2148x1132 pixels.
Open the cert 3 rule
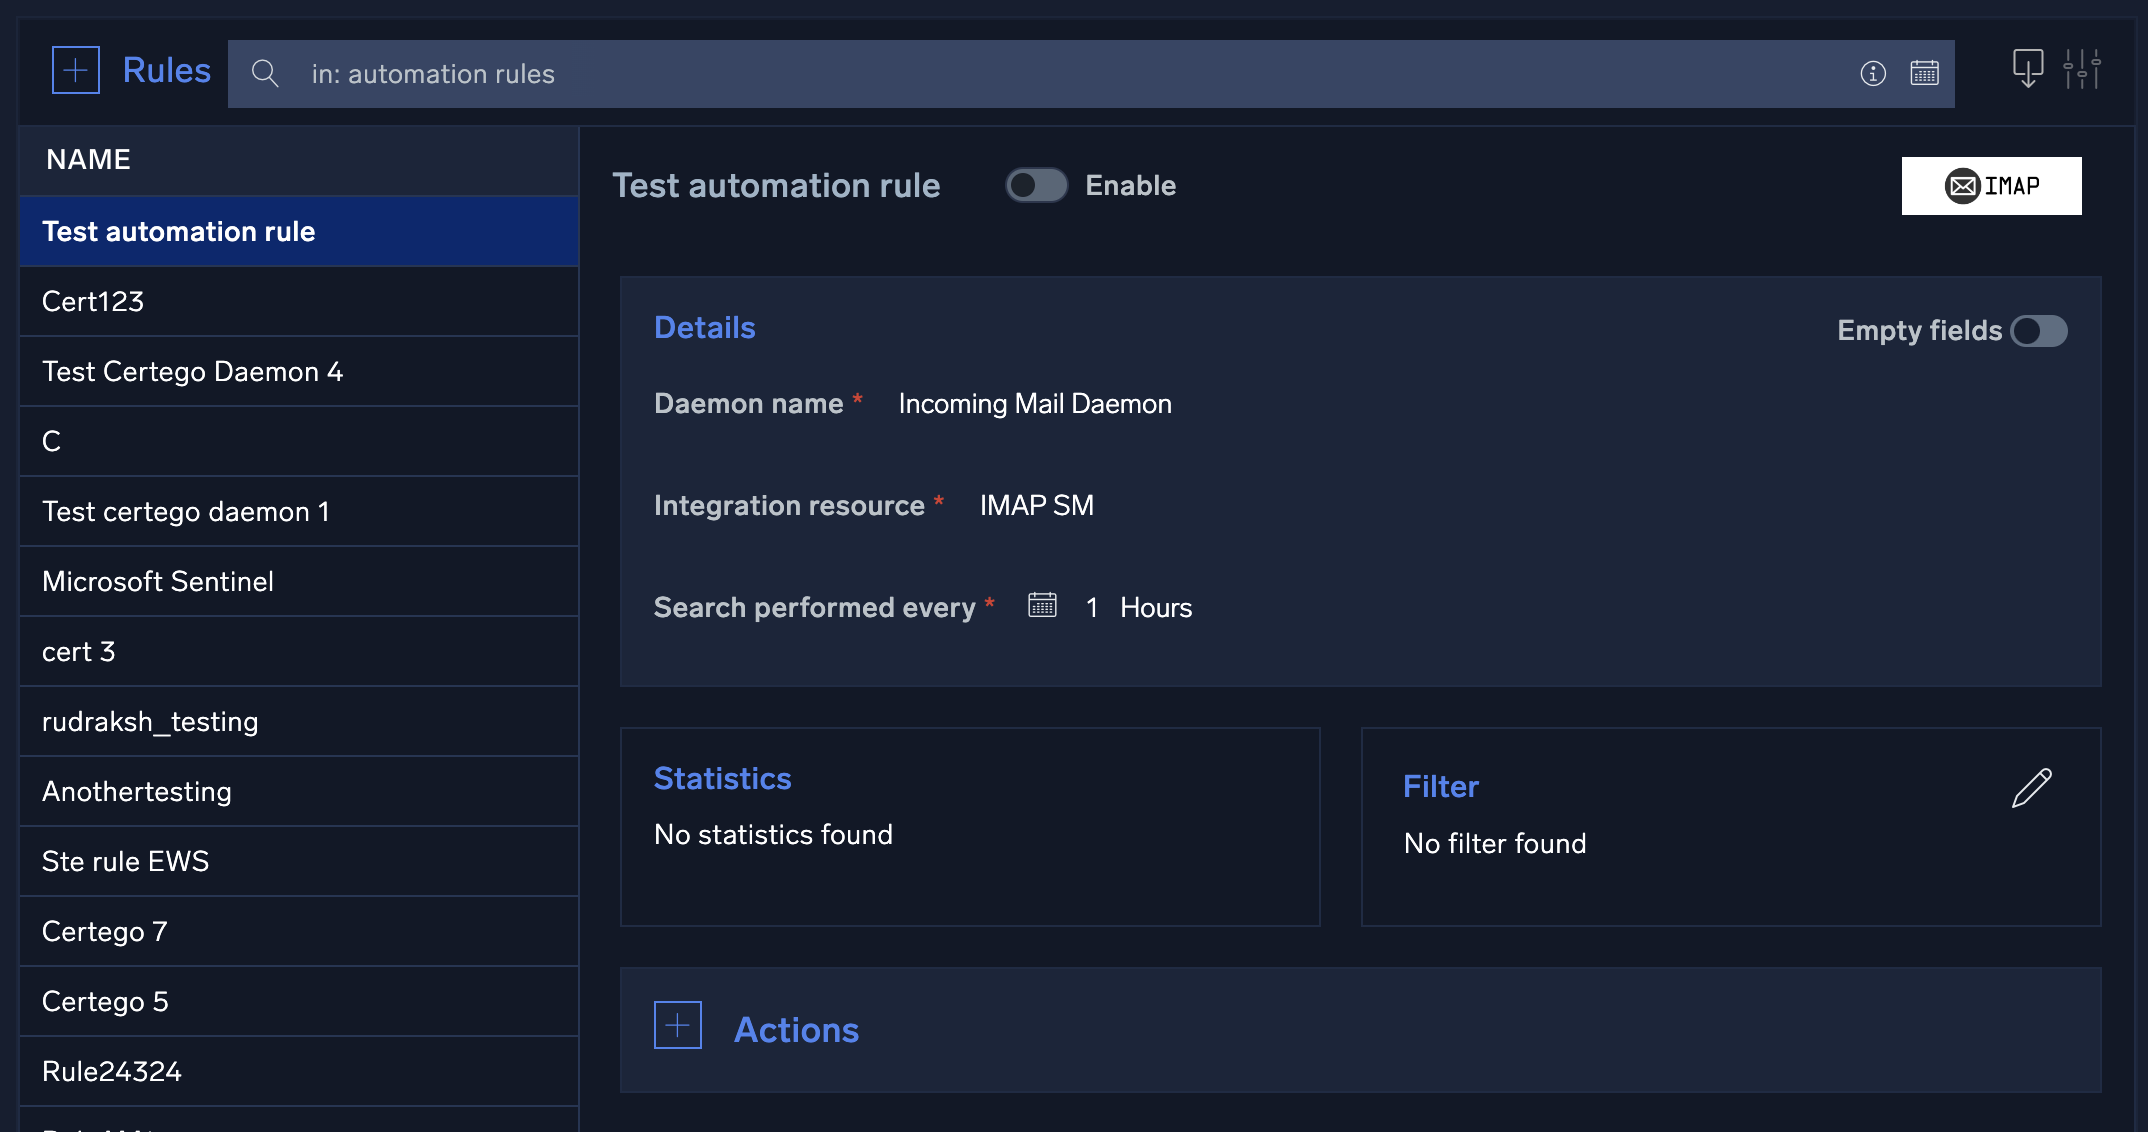(x=299, y=651)
